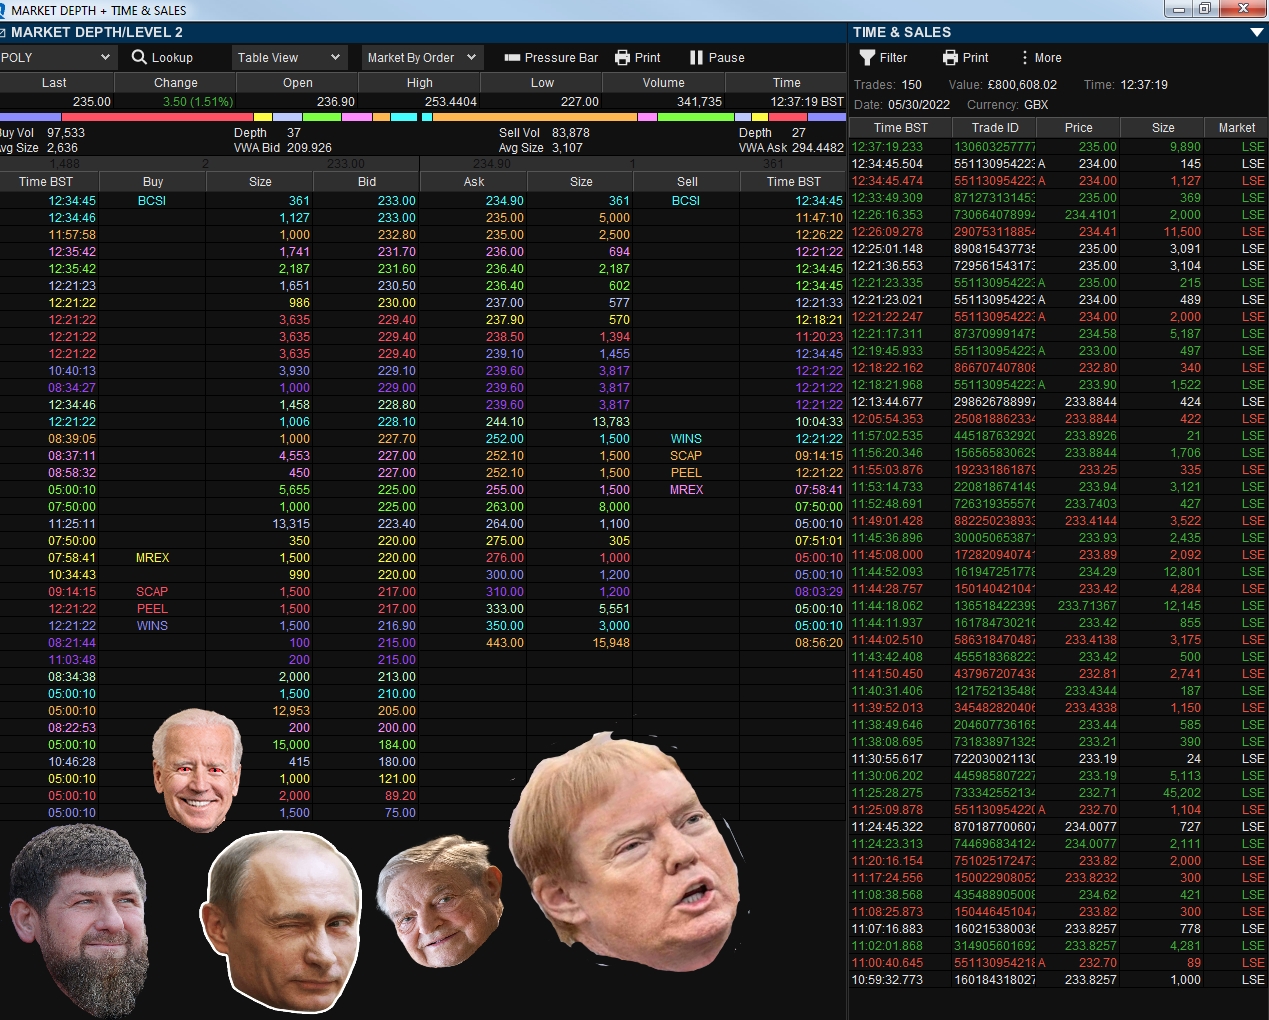Click the Filter funnel icon
The height and width of the screenshot is (1020, 1269).
point(867,58)
